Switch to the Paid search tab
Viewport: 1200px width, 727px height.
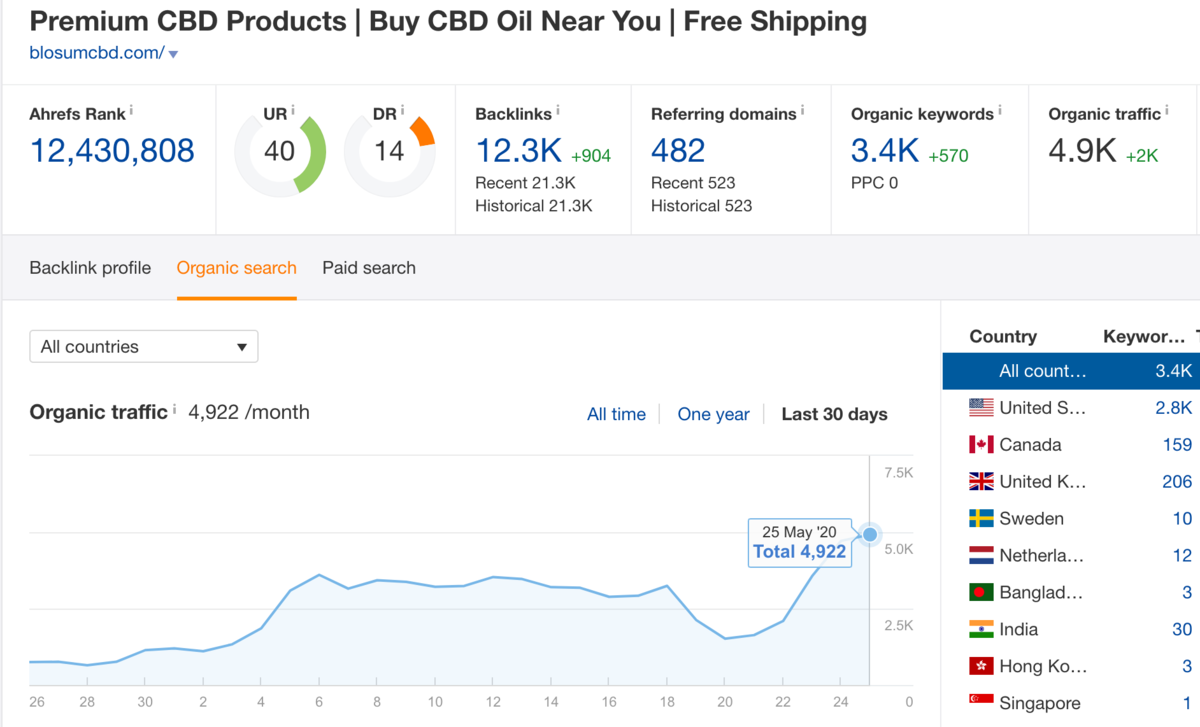pyautogui.click(x=368, y=268)
